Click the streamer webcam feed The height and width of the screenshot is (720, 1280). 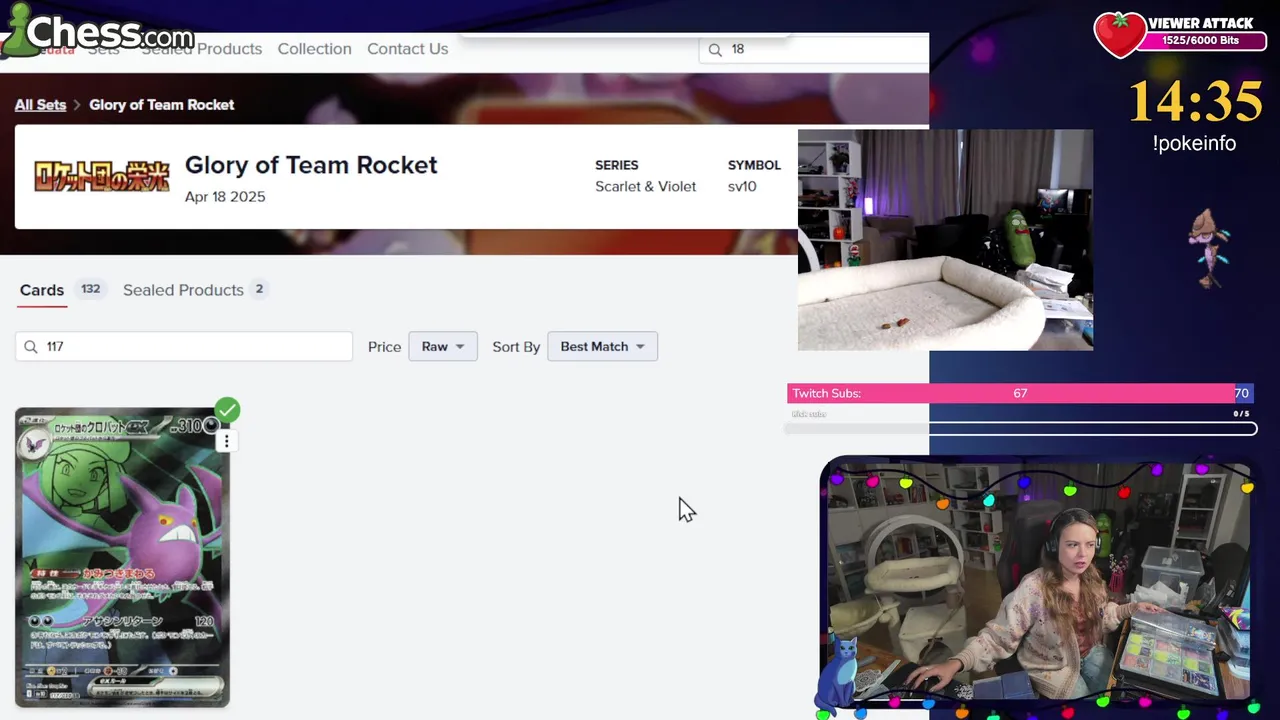(x=1035, y=582)
